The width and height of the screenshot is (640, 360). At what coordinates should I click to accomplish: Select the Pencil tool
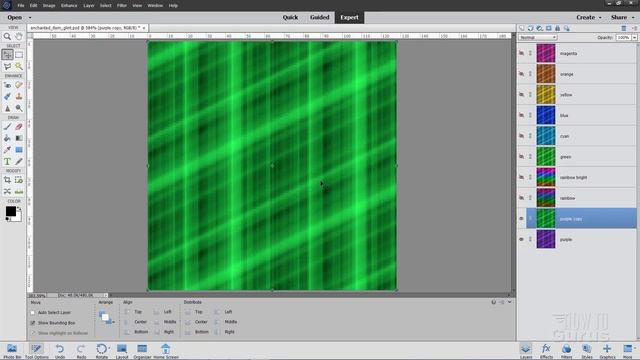point(19,162)
